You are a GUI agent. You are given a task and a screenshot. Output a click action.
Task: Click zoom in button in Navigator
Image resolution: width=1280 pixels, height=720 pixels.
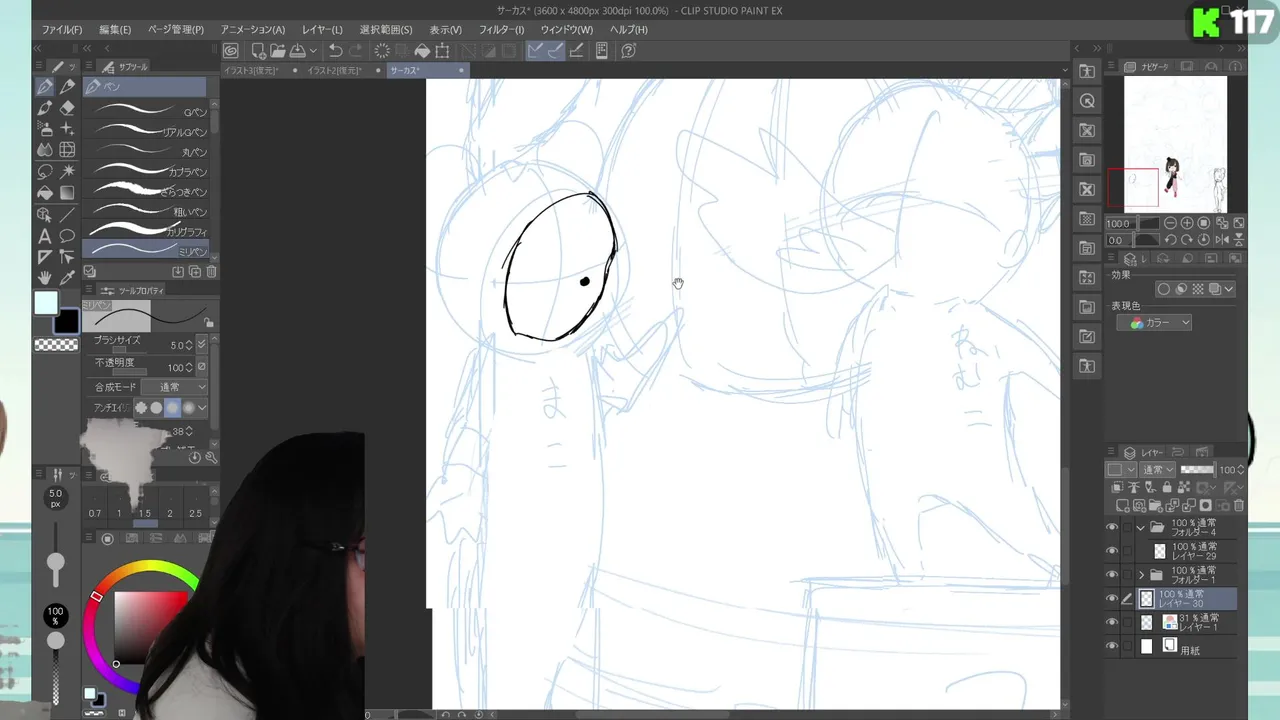[1187, 223]
